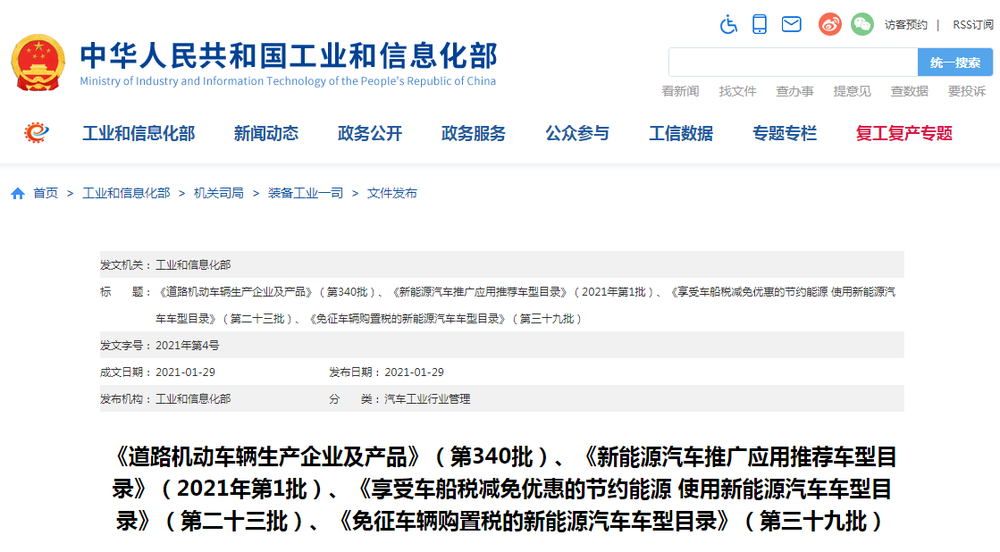The height and width of the screenshot is (552, 1000).
Task: Open the red 复工复产专题 menu item
Action: (904, 133)
